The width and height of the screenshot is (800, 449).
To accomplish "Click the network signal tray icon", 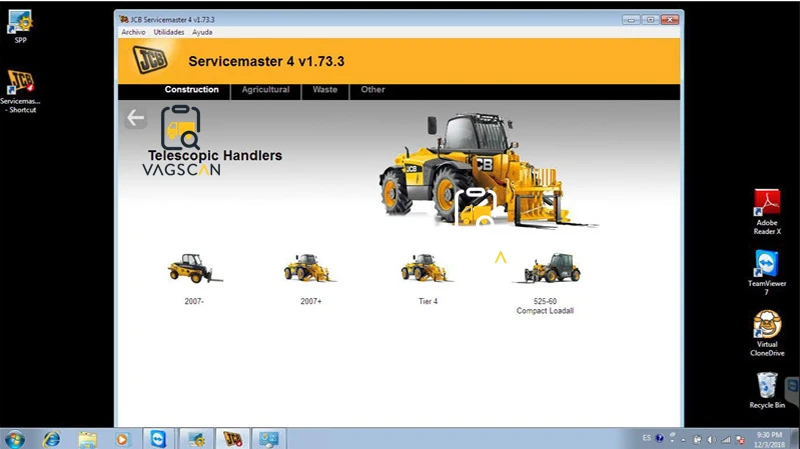I will pyautogui.click(x=726, y=439).
